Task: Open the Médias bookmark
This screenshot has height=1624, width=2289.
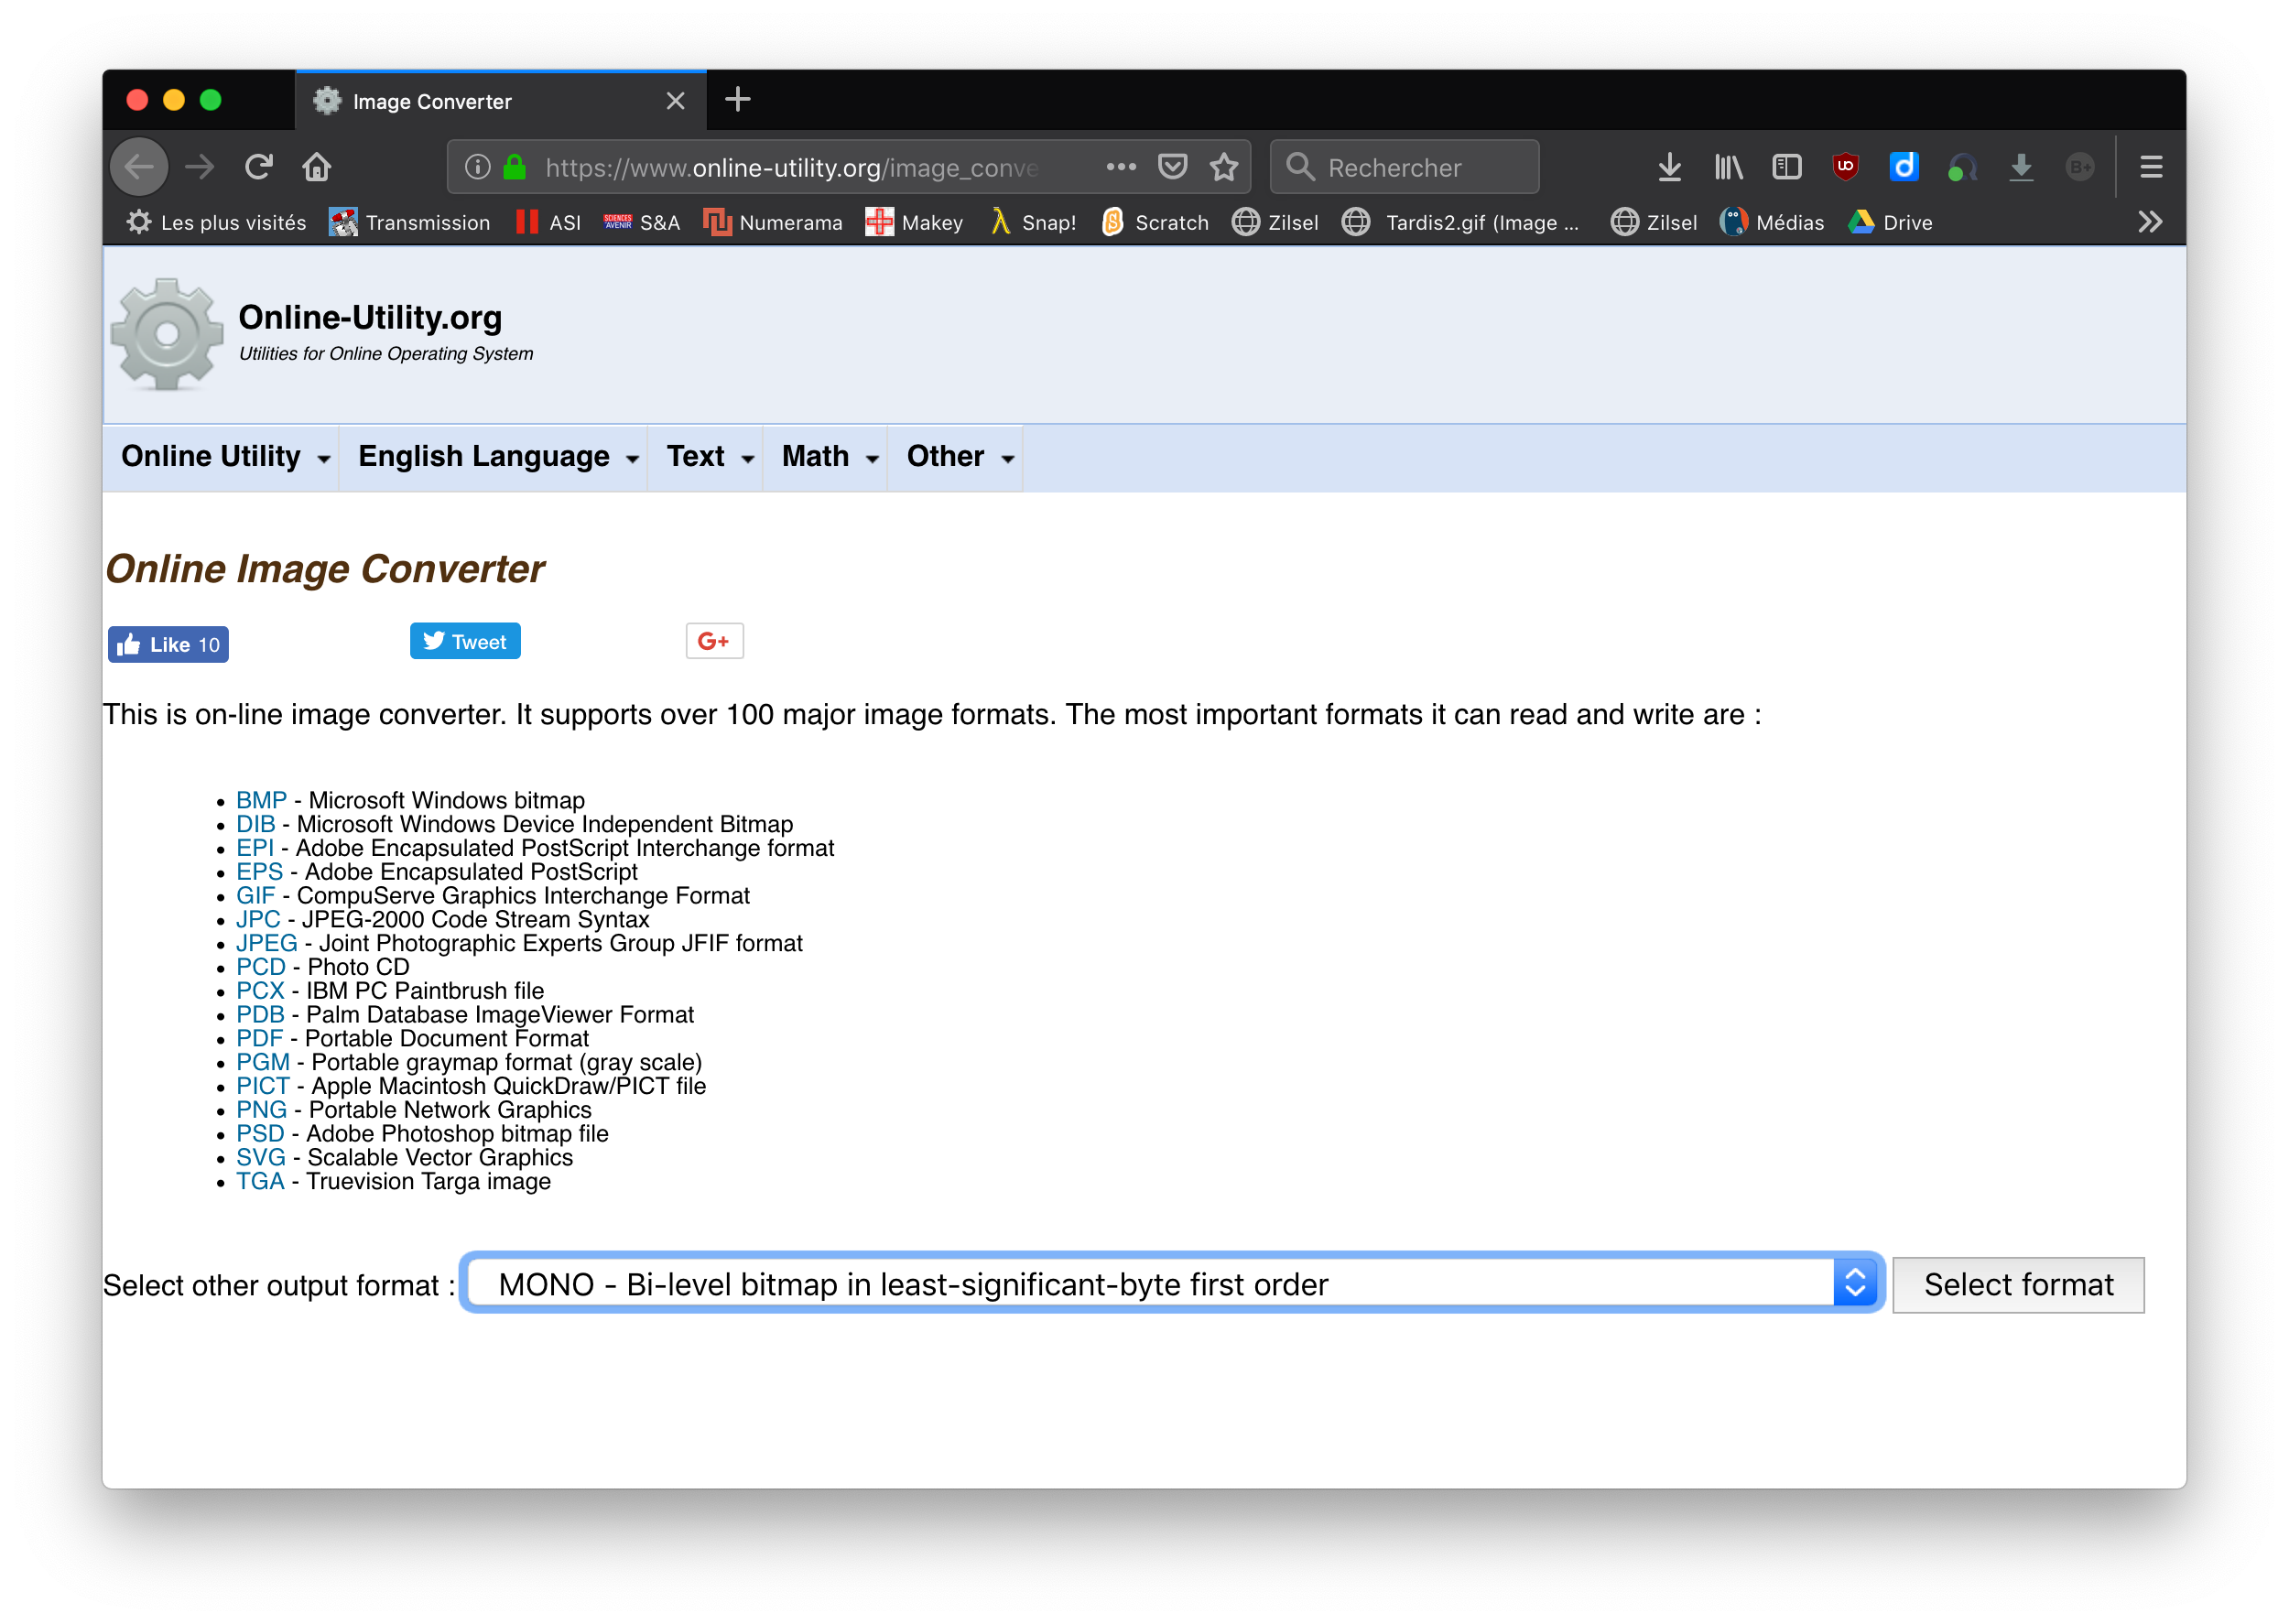Action: tap(1772, 222)
